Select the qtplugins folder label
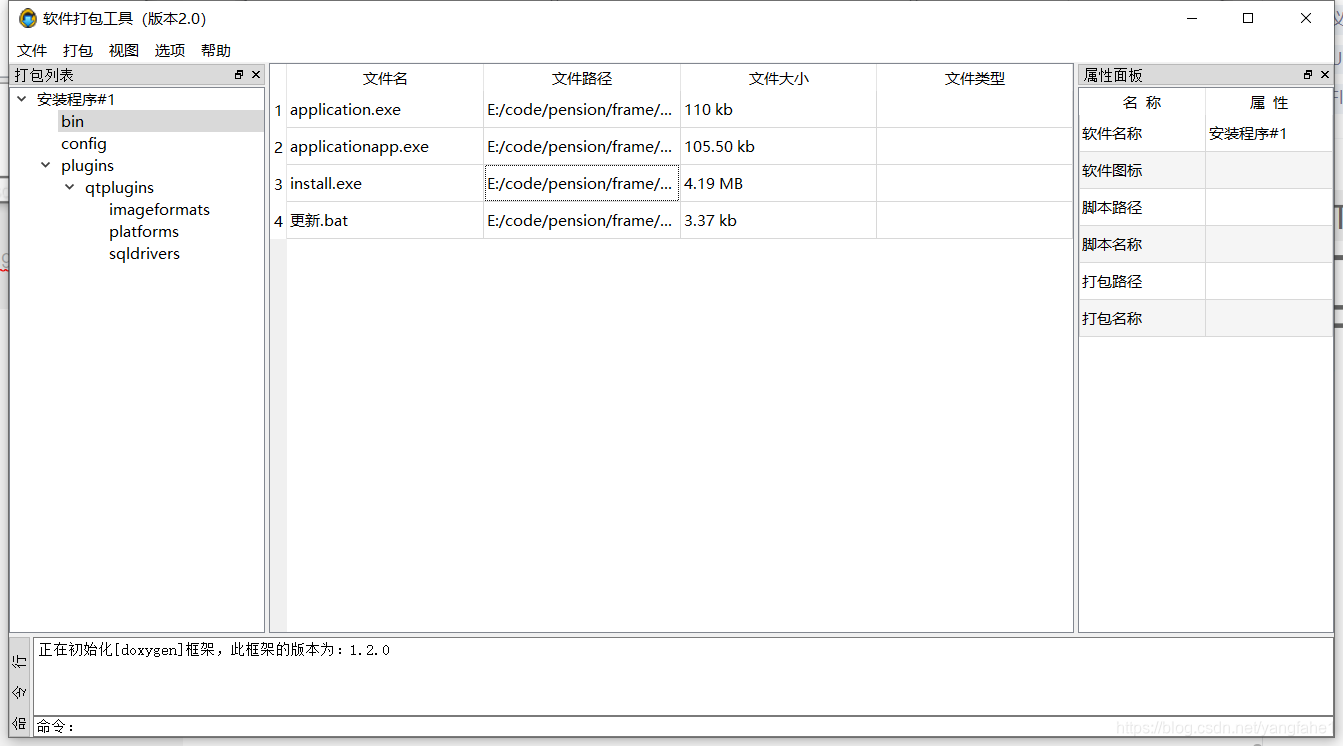 [119, 188]
